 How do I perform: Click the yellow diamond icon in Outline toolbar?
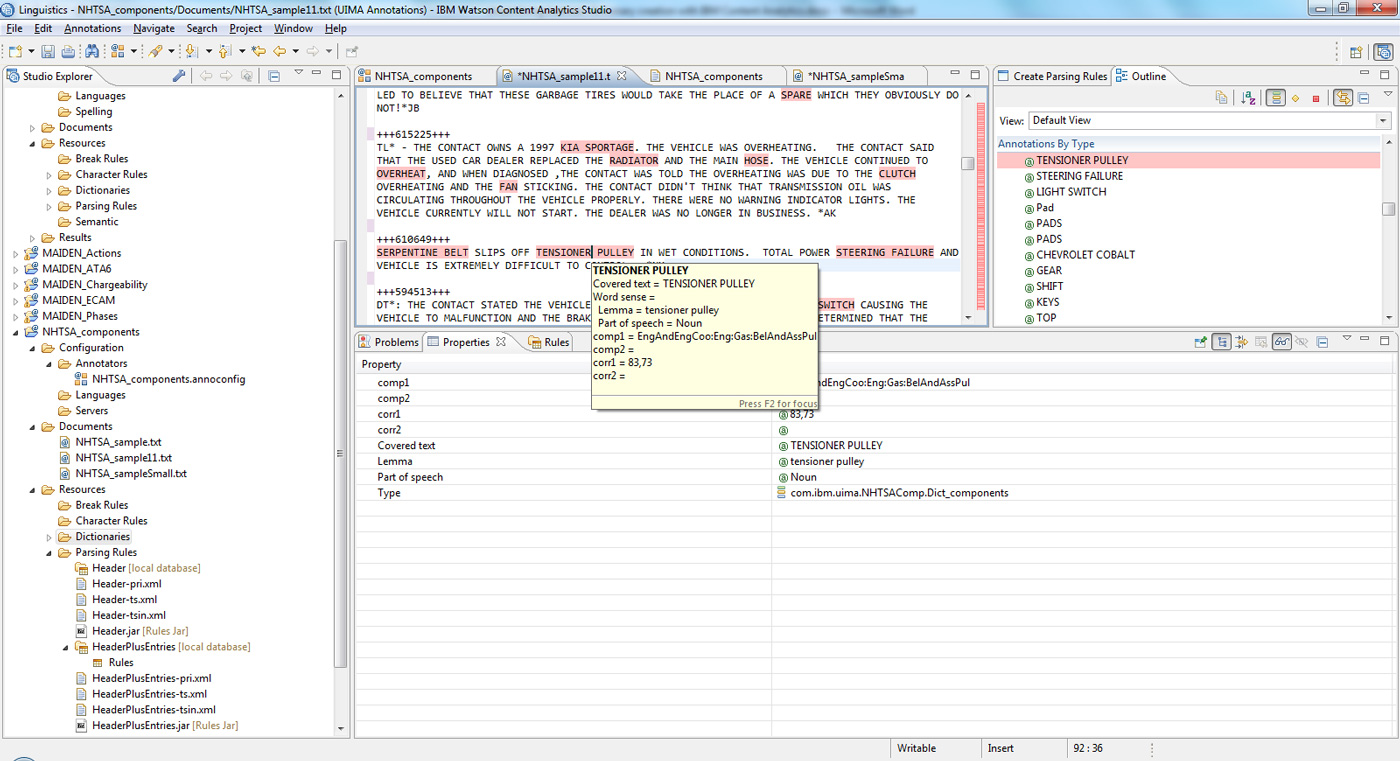click(x=1295, y=98)
